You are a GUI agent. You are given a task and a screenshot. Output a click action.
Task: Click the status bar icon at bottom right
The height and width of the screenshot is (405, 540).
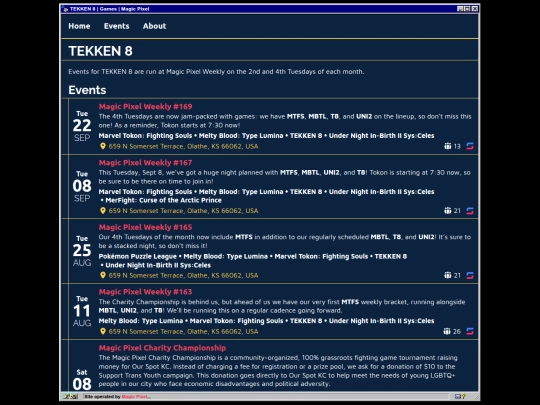coord(460,396)
